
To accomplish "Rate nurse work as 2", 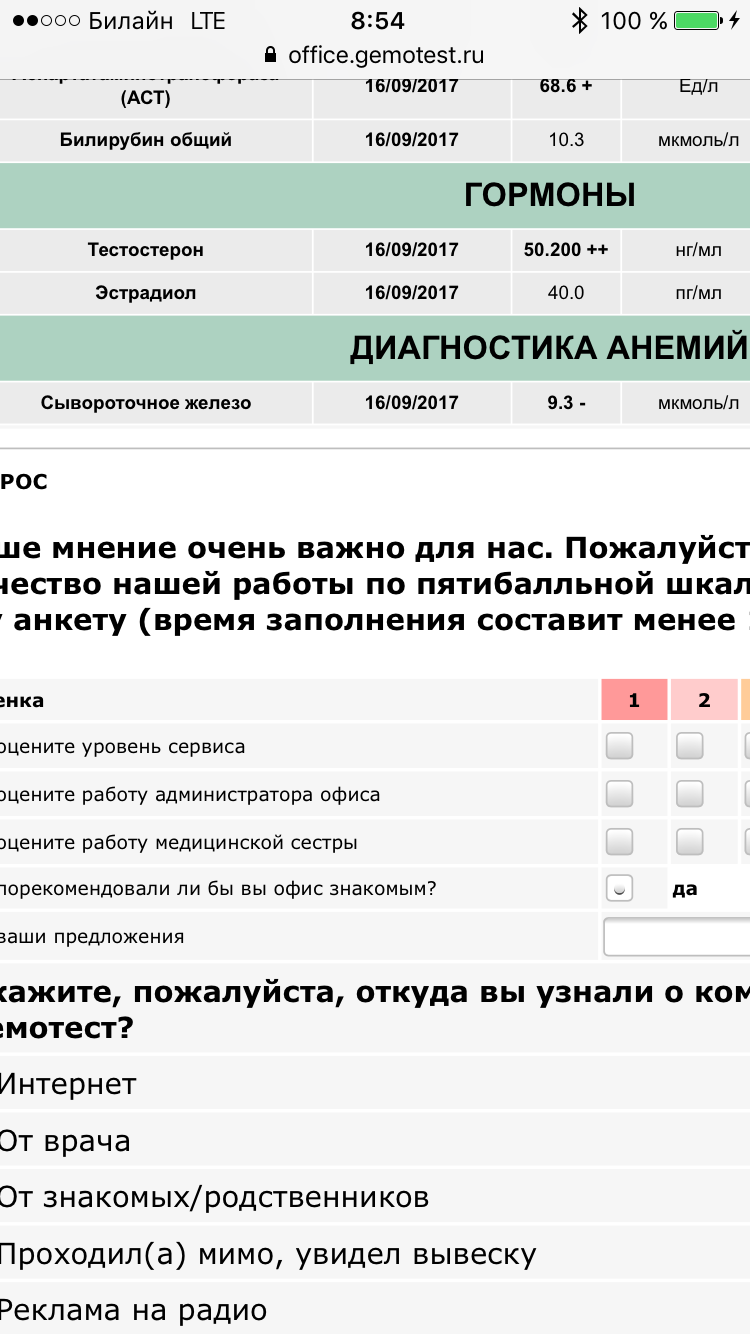I will (689, 842).
